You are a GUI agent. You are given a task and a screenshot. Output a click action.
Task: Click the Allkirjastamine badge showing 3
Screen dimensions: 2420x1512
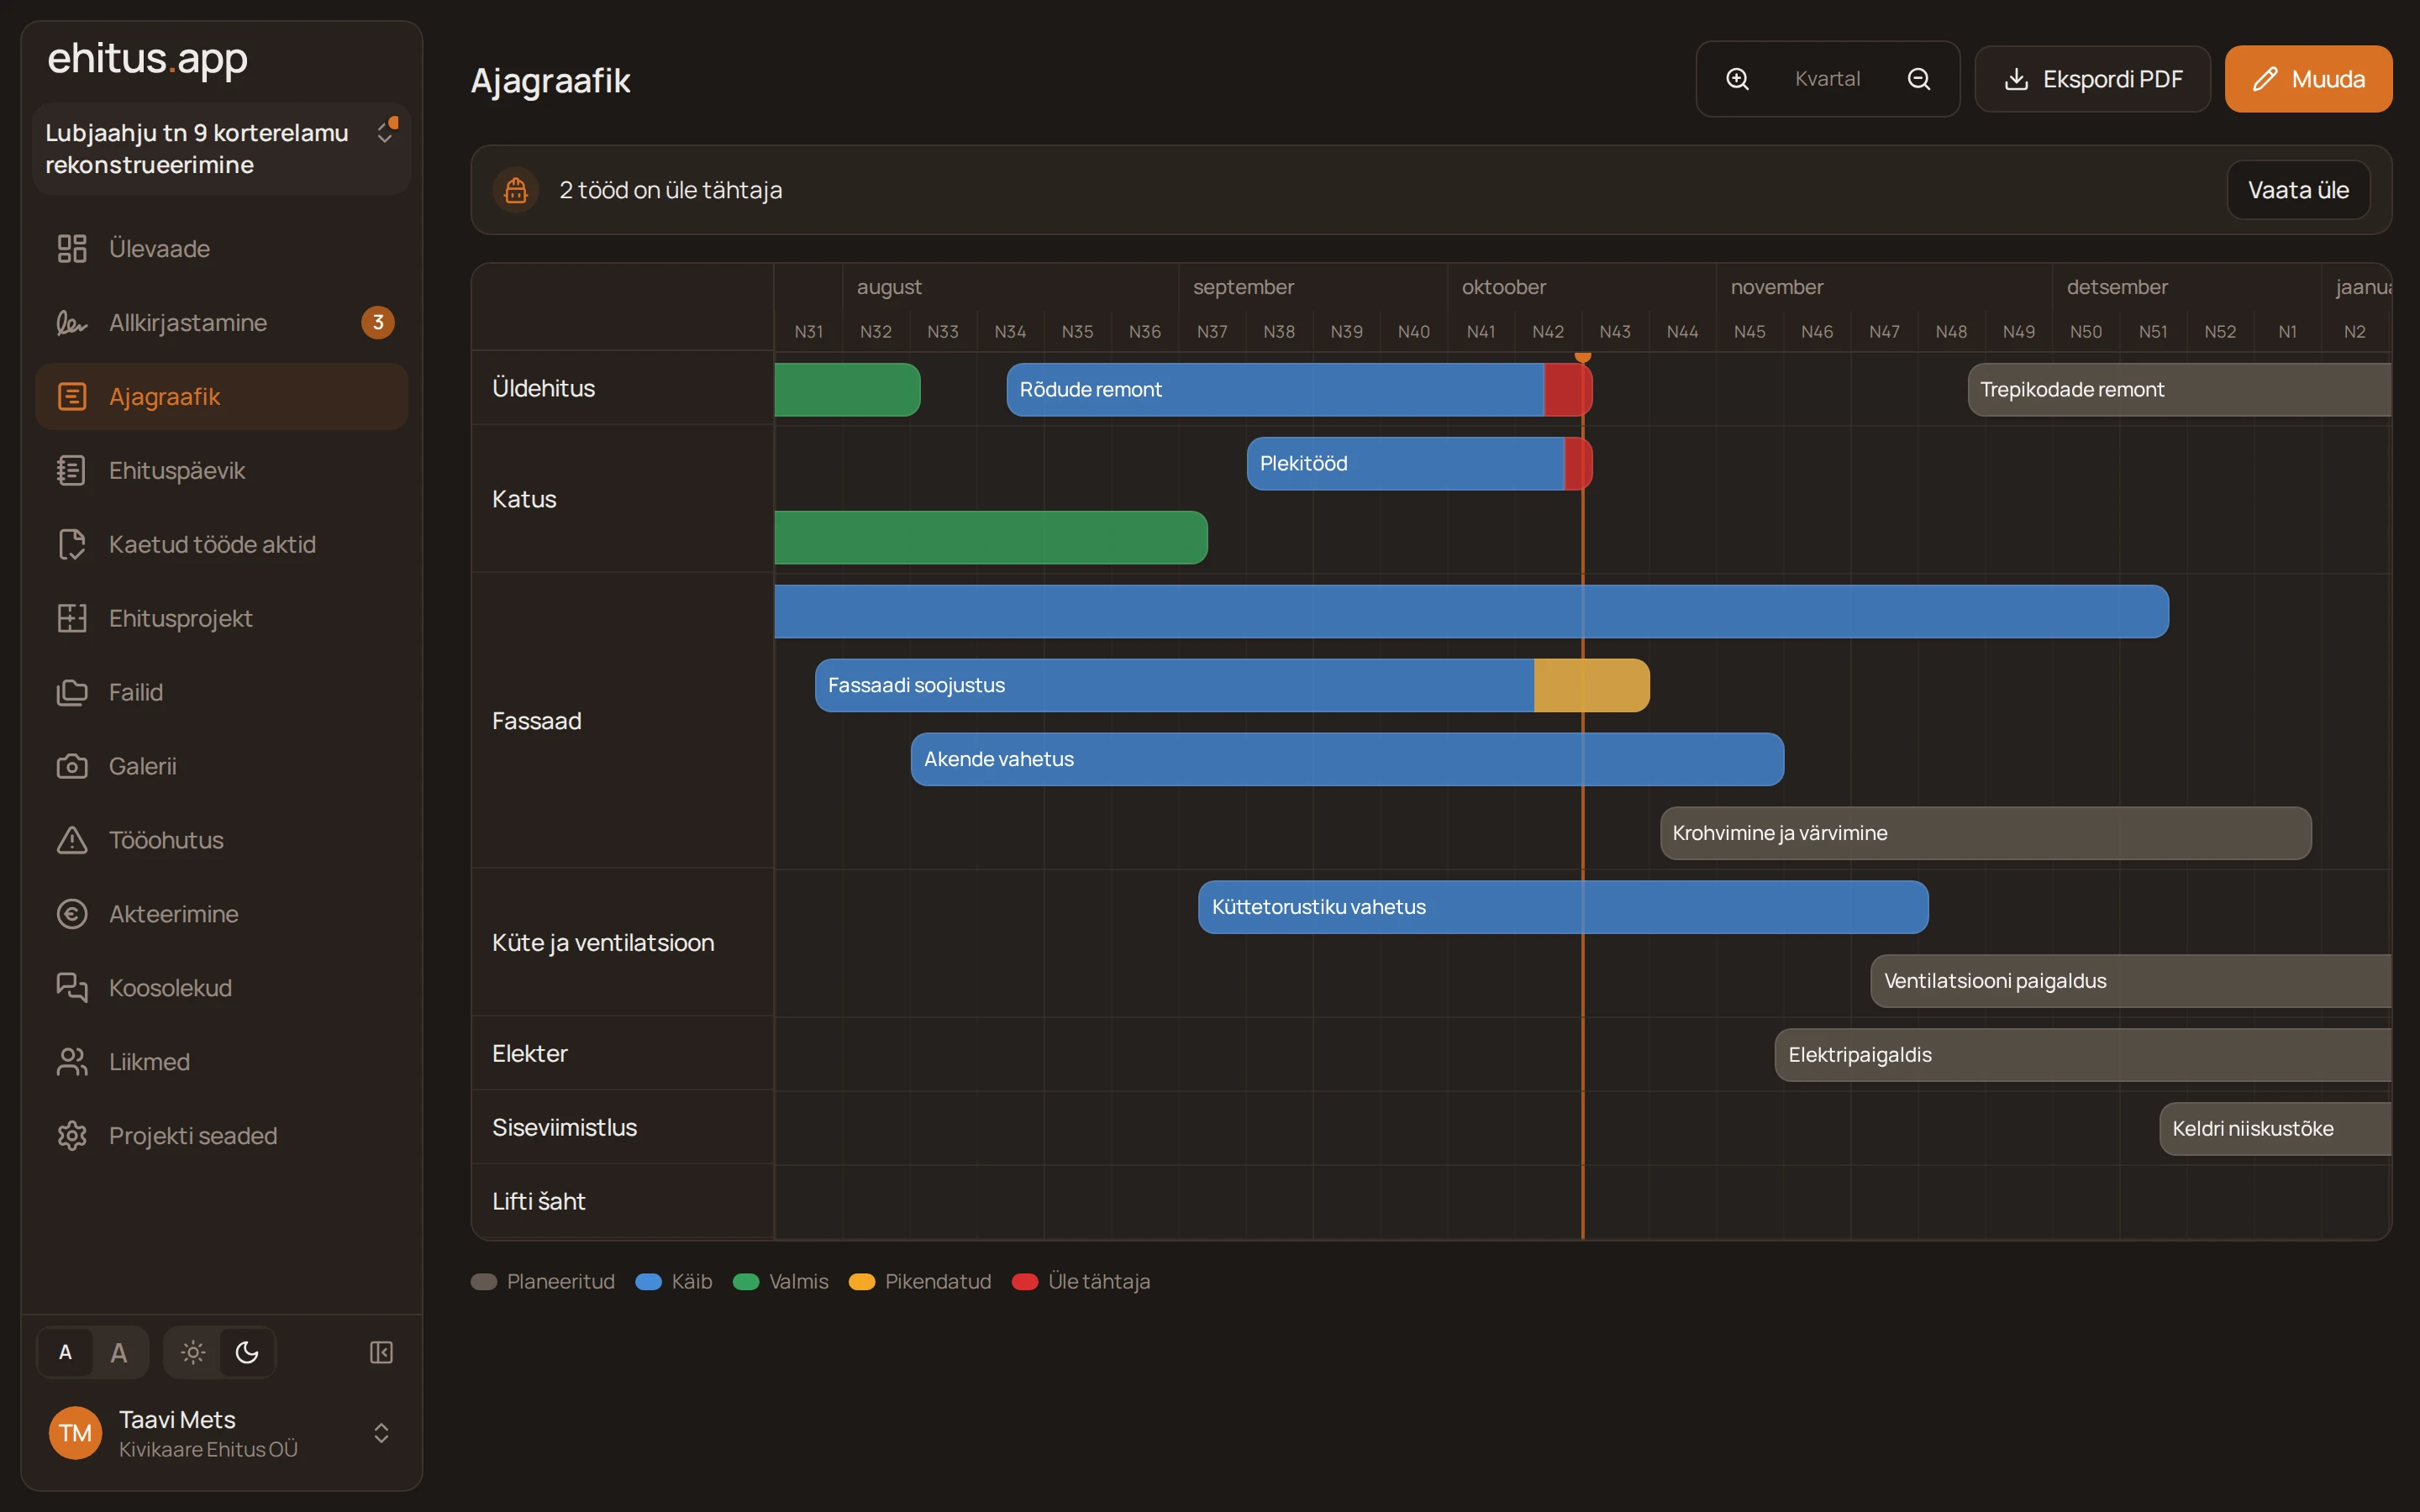tap(378, 322)
